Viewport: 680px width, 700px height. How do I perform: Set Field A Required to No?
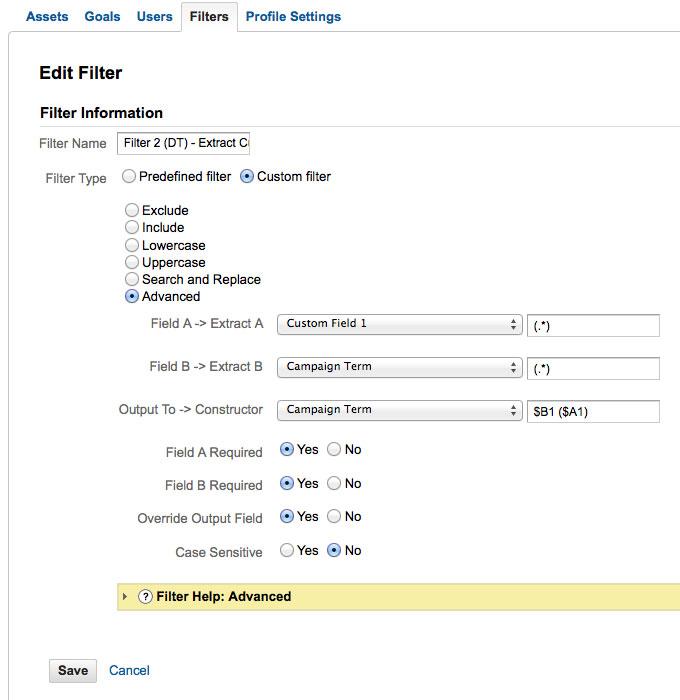tap(334, 450)
